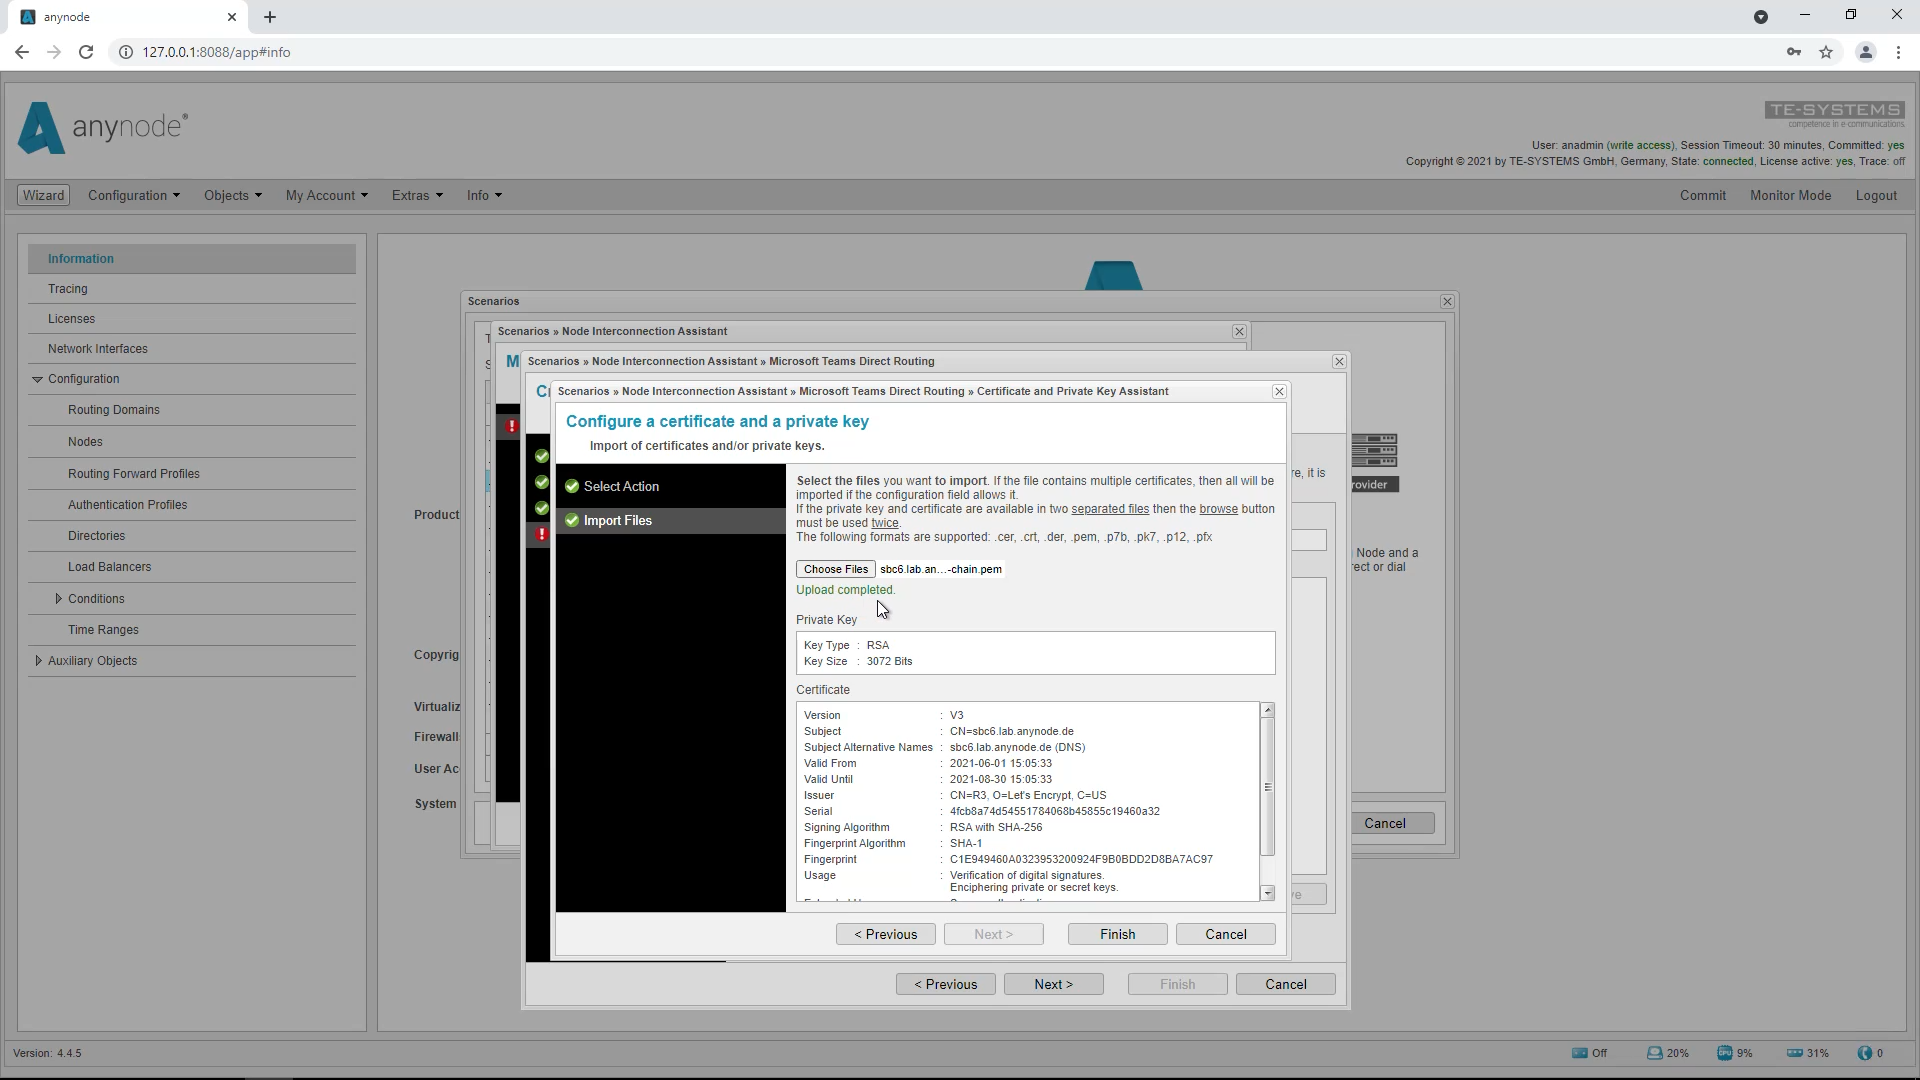The width and height of the screenshot is (1920, 1080).
Task: Open the Objects menu
Action: click(232, 195)
